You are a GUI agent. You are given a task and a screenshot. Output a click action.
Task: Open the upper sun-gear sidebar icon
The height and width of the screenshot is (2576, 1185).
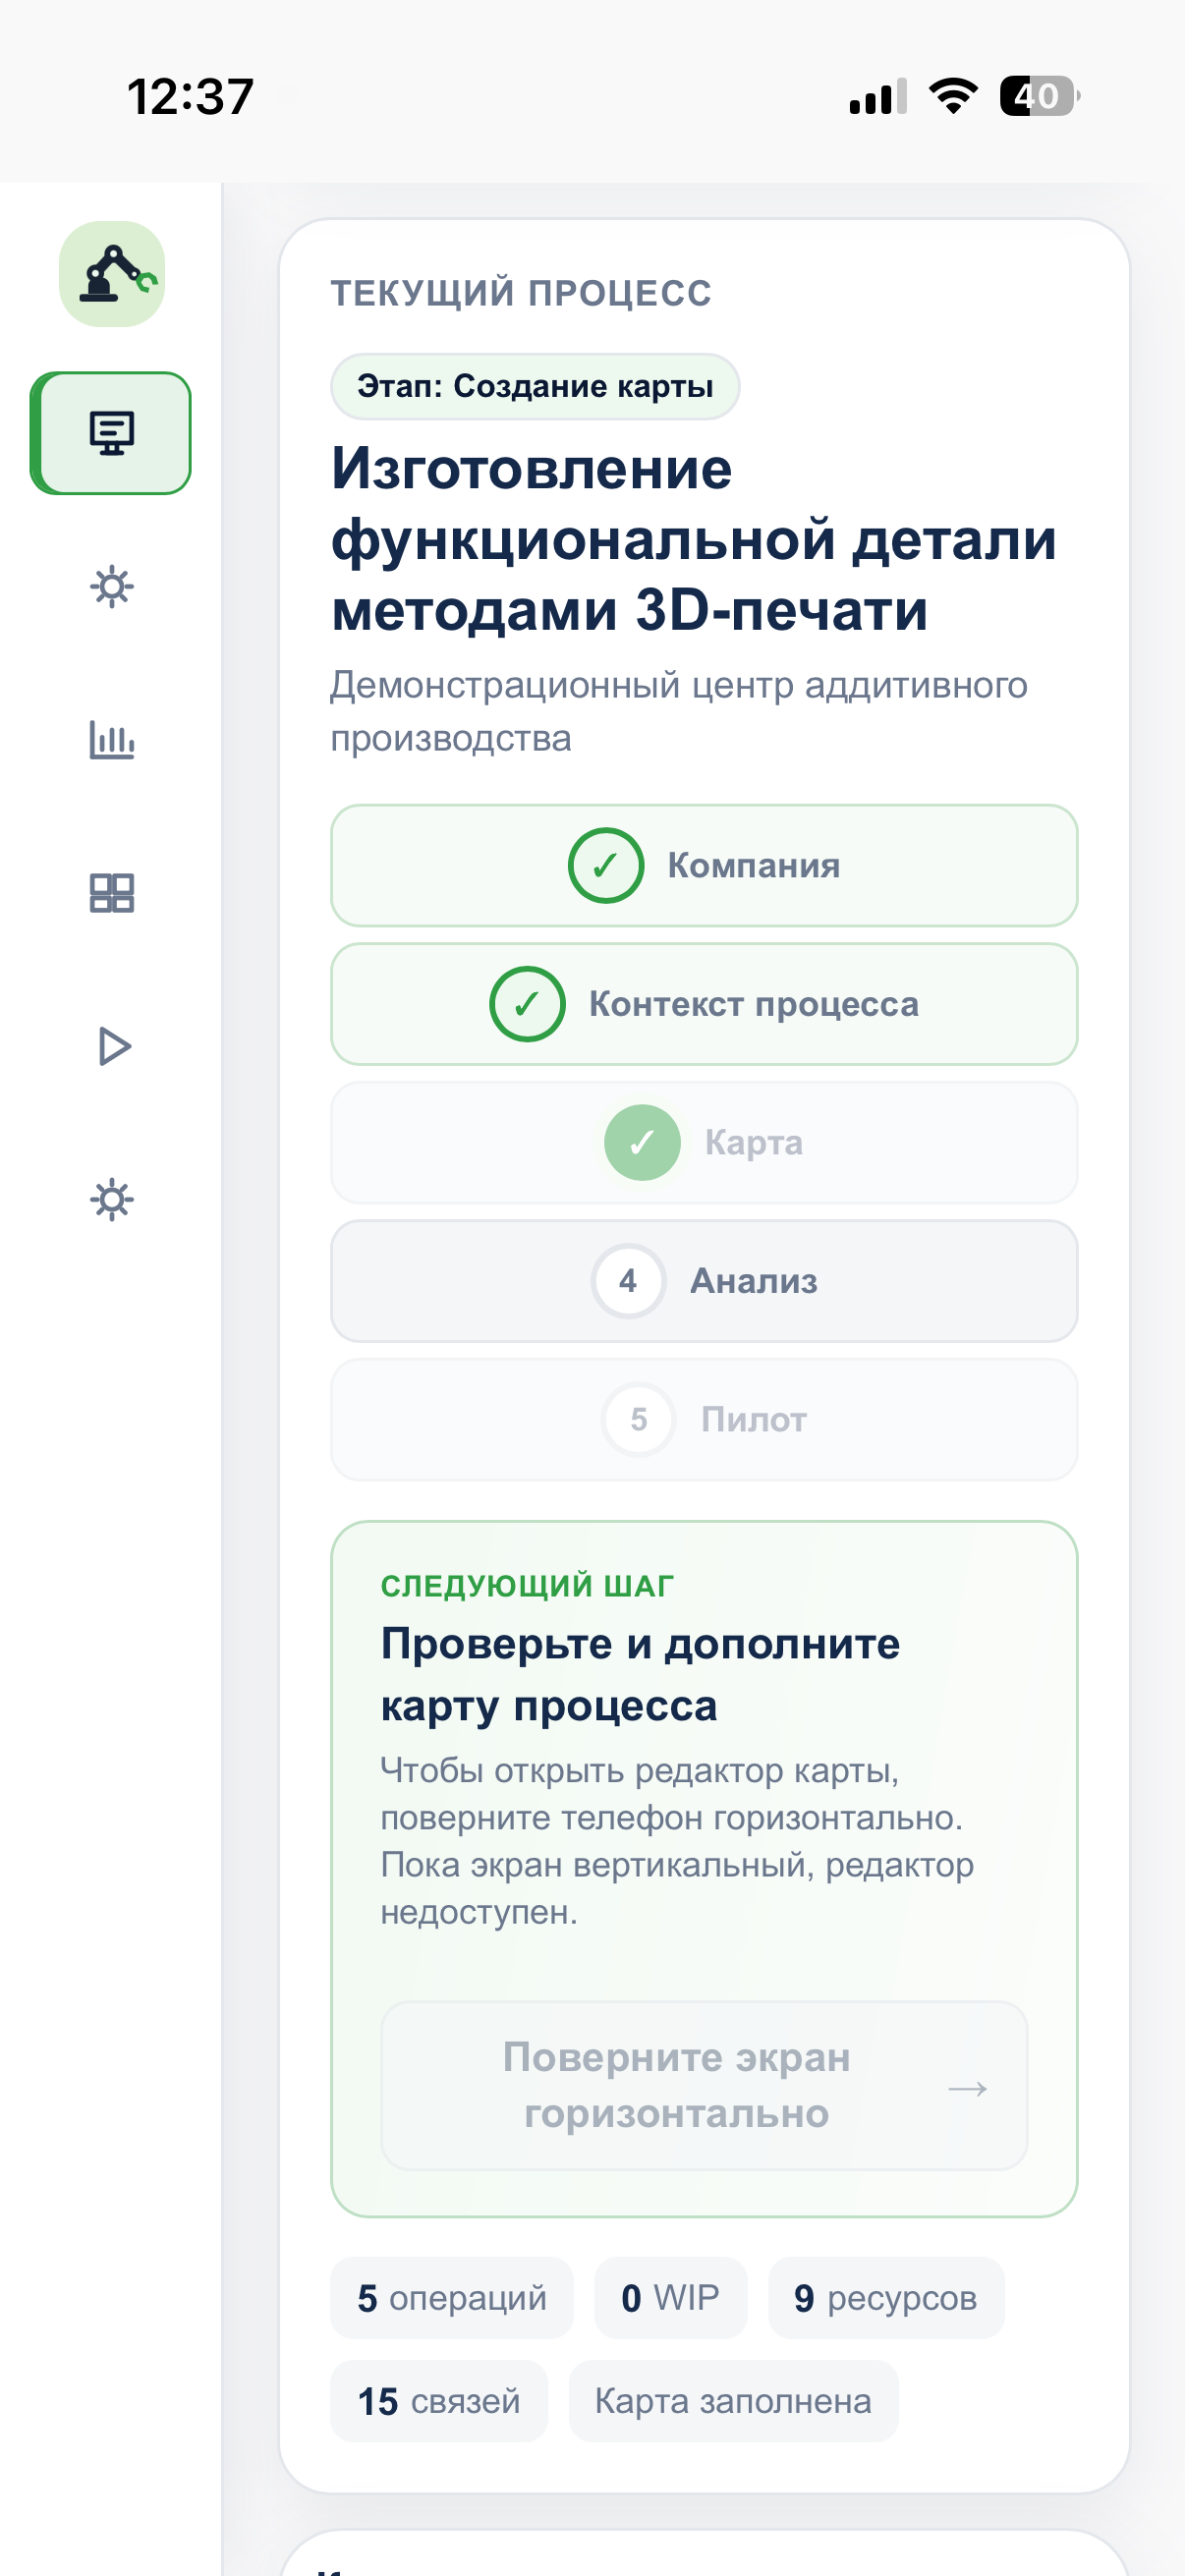[x=112, y=587]
